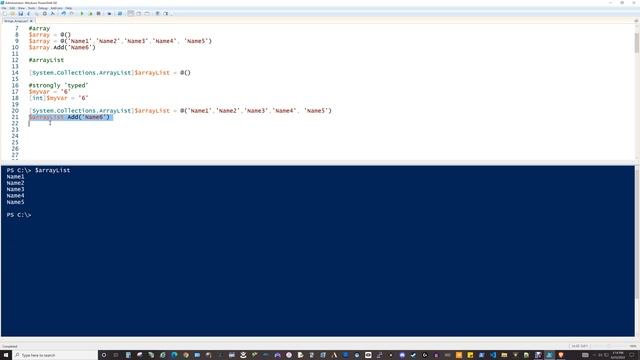Click the #array comment on line 7
The width and height of the screenshot is (640, 360).
[39, 28]
